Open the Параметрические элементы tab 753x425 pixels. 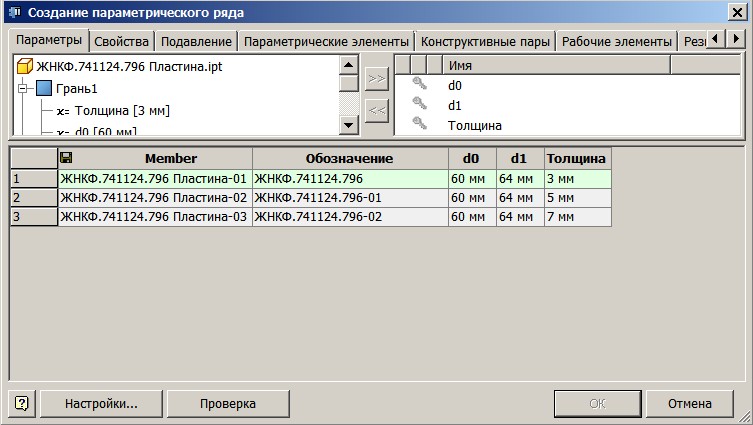coord(326,41)
